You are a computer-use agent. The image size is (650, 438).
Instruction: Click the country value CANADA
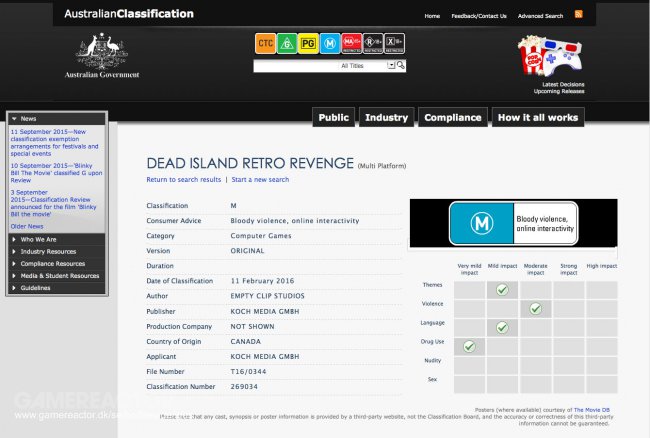[245, 341]
